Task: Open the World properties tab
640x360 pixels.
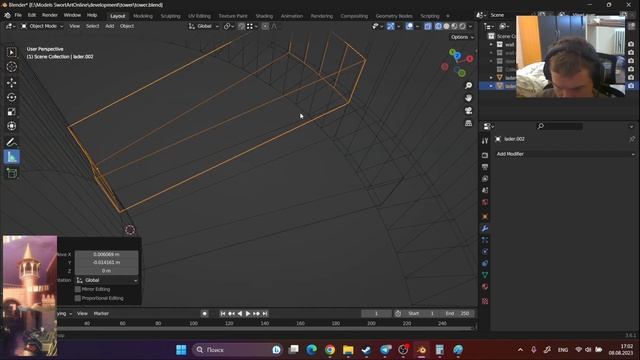Action: [x=485, y=202]
